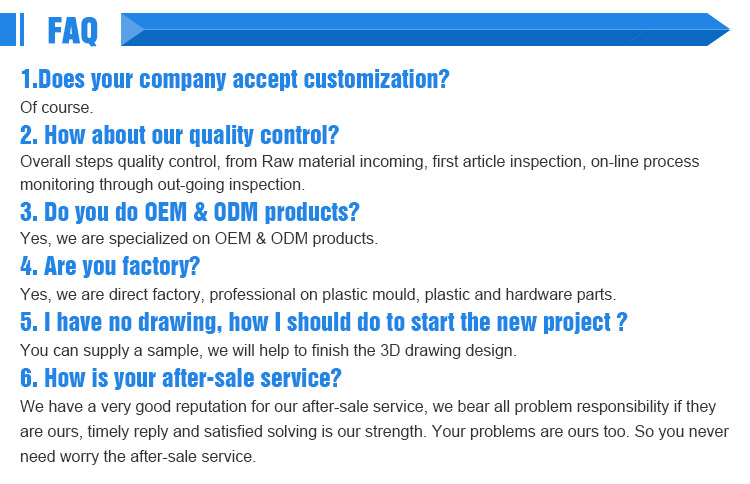Screen dimensions: 750x484
Task: Click the blue vertical bar left of FAQ
Action: 12,30
